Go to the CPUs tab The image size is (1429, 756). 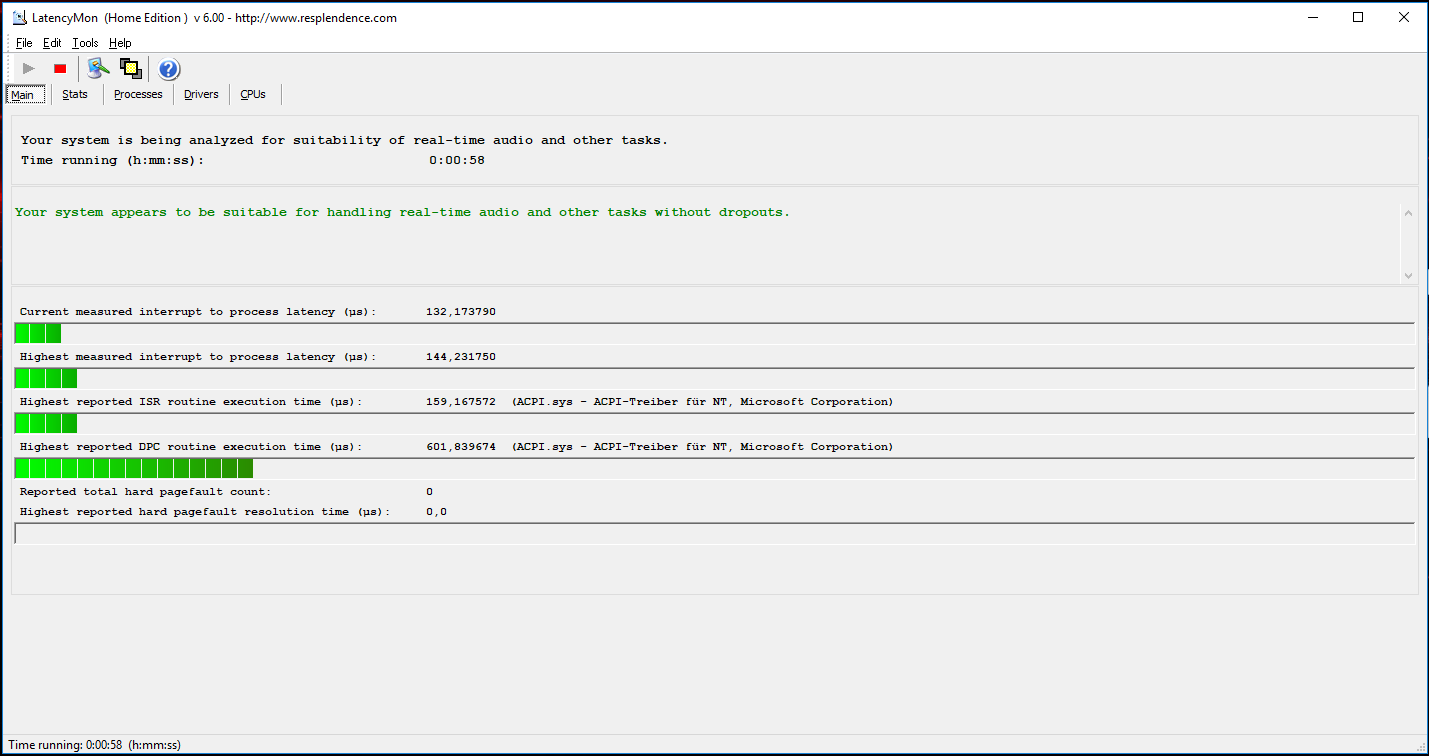pyautogui.click(x=253, y=94)
